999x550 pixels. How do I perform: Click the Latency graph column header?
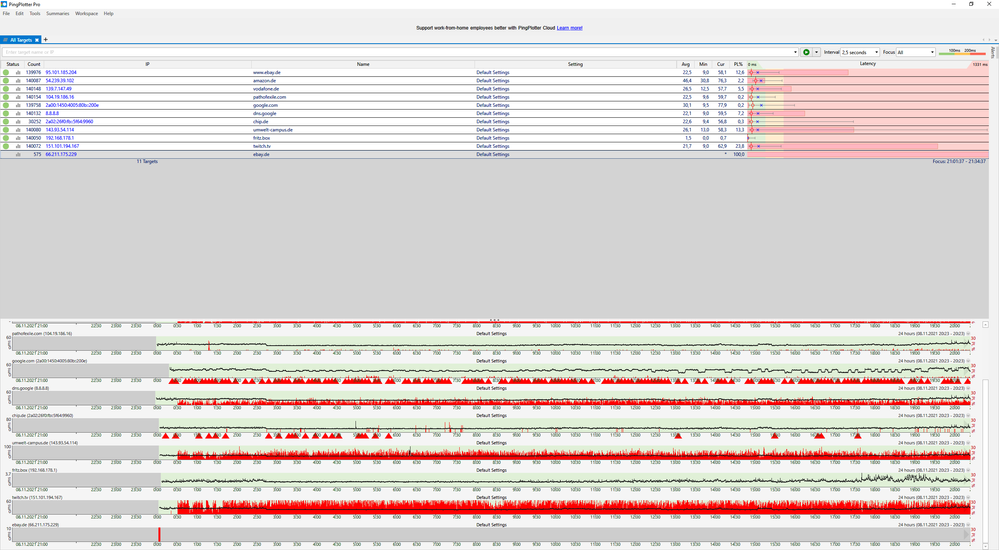[x=868, y=64]
